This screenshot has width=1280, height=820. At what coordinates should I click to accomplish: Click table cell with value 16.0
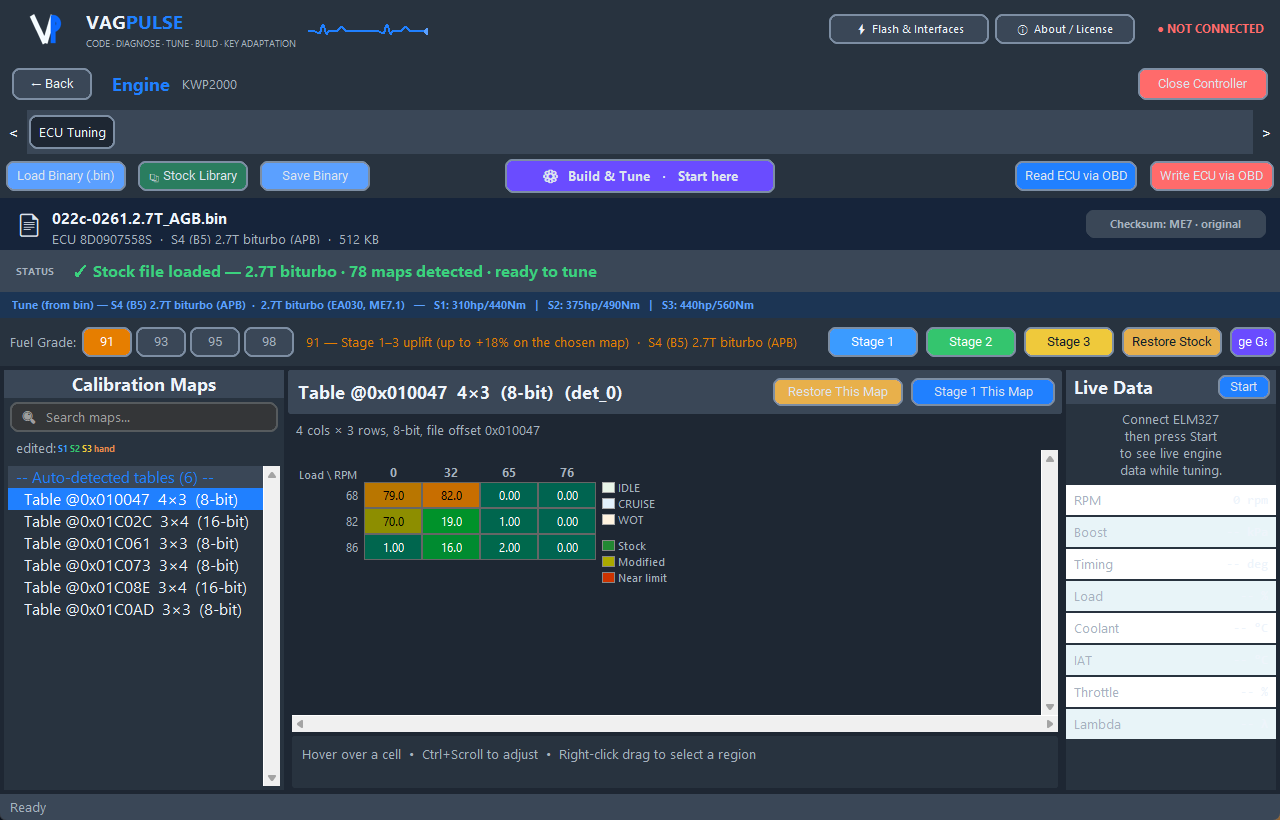point(451,547)
